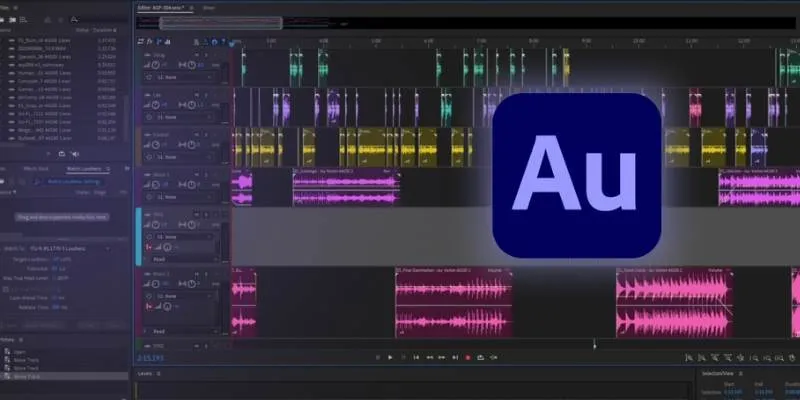Stop playback in the transport bar

click(378, 358)
